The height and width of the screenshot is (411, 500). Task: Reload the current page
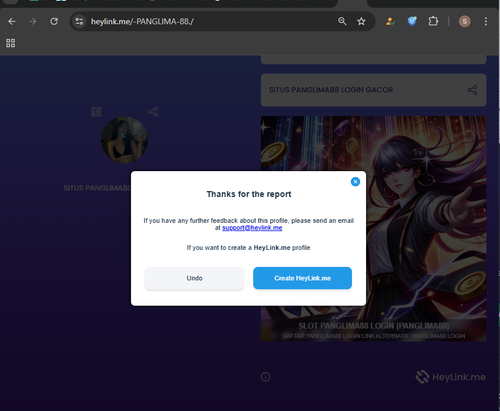point(54,22)
